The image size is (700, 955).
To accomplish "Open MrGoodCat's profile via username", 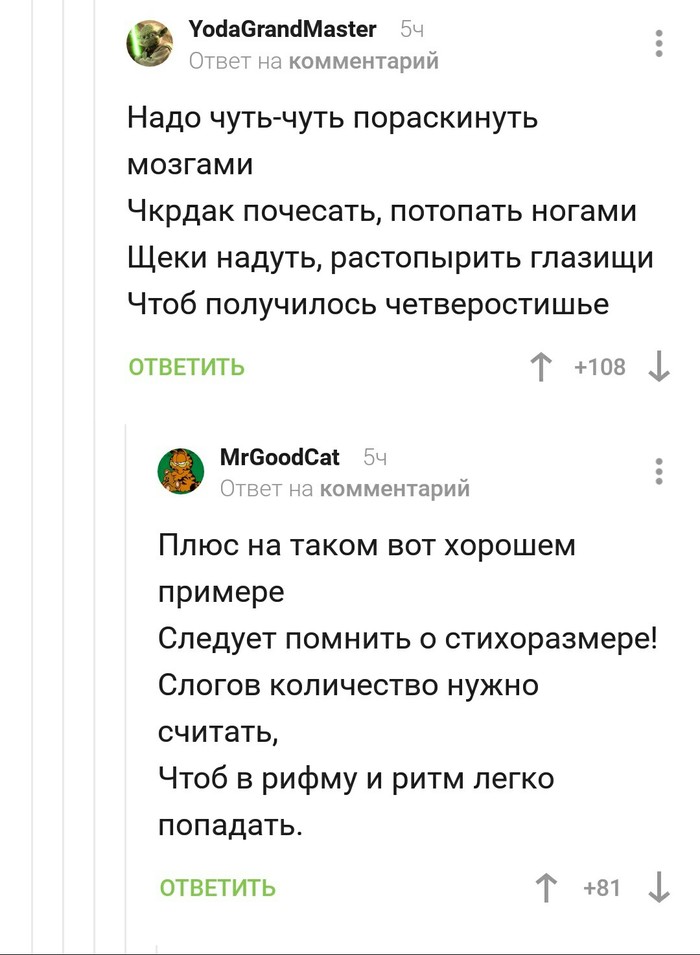I will pyautogui.click(x=279, y=458).
